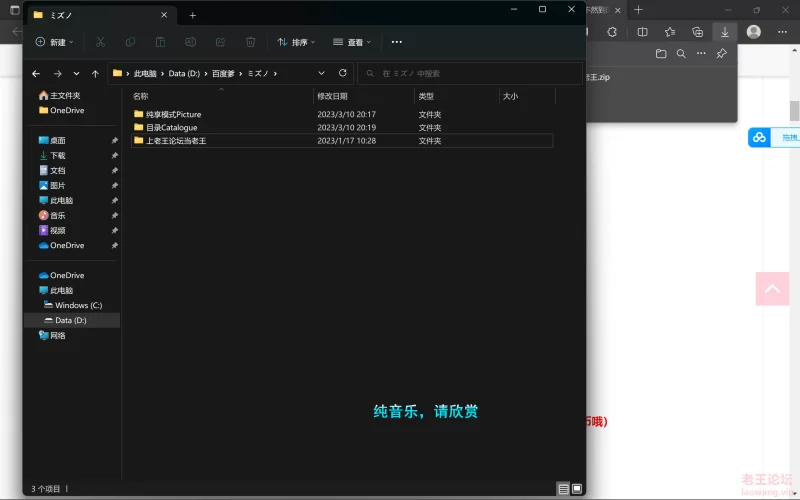Add a new File Explorer tab

(x=193, y=15)
